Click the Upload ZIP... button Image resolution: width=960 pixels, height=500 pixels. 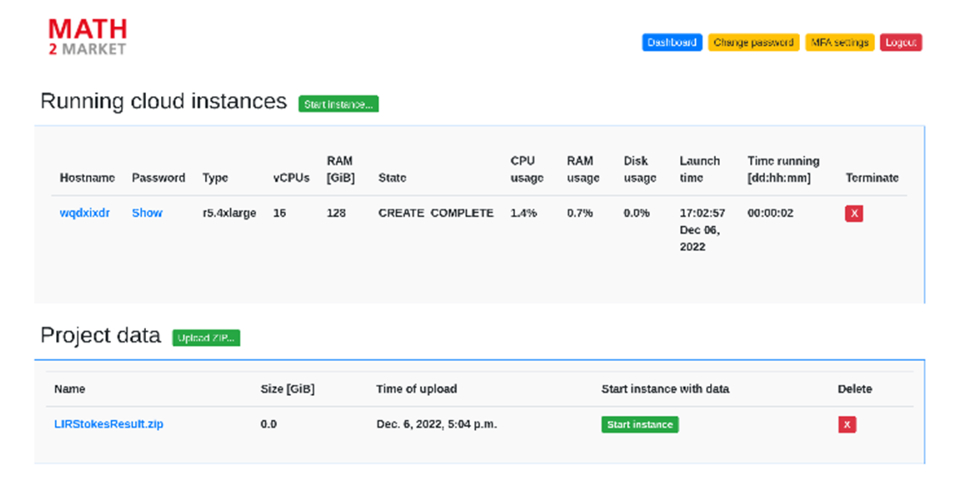tap(206, 338)
